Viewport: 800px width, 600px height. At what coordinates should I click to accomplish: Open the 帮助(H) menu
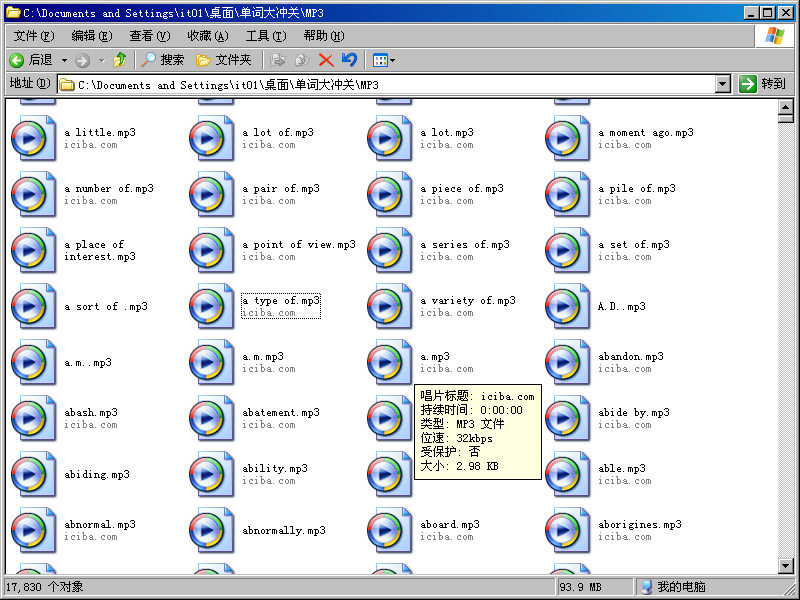[323, 36]
